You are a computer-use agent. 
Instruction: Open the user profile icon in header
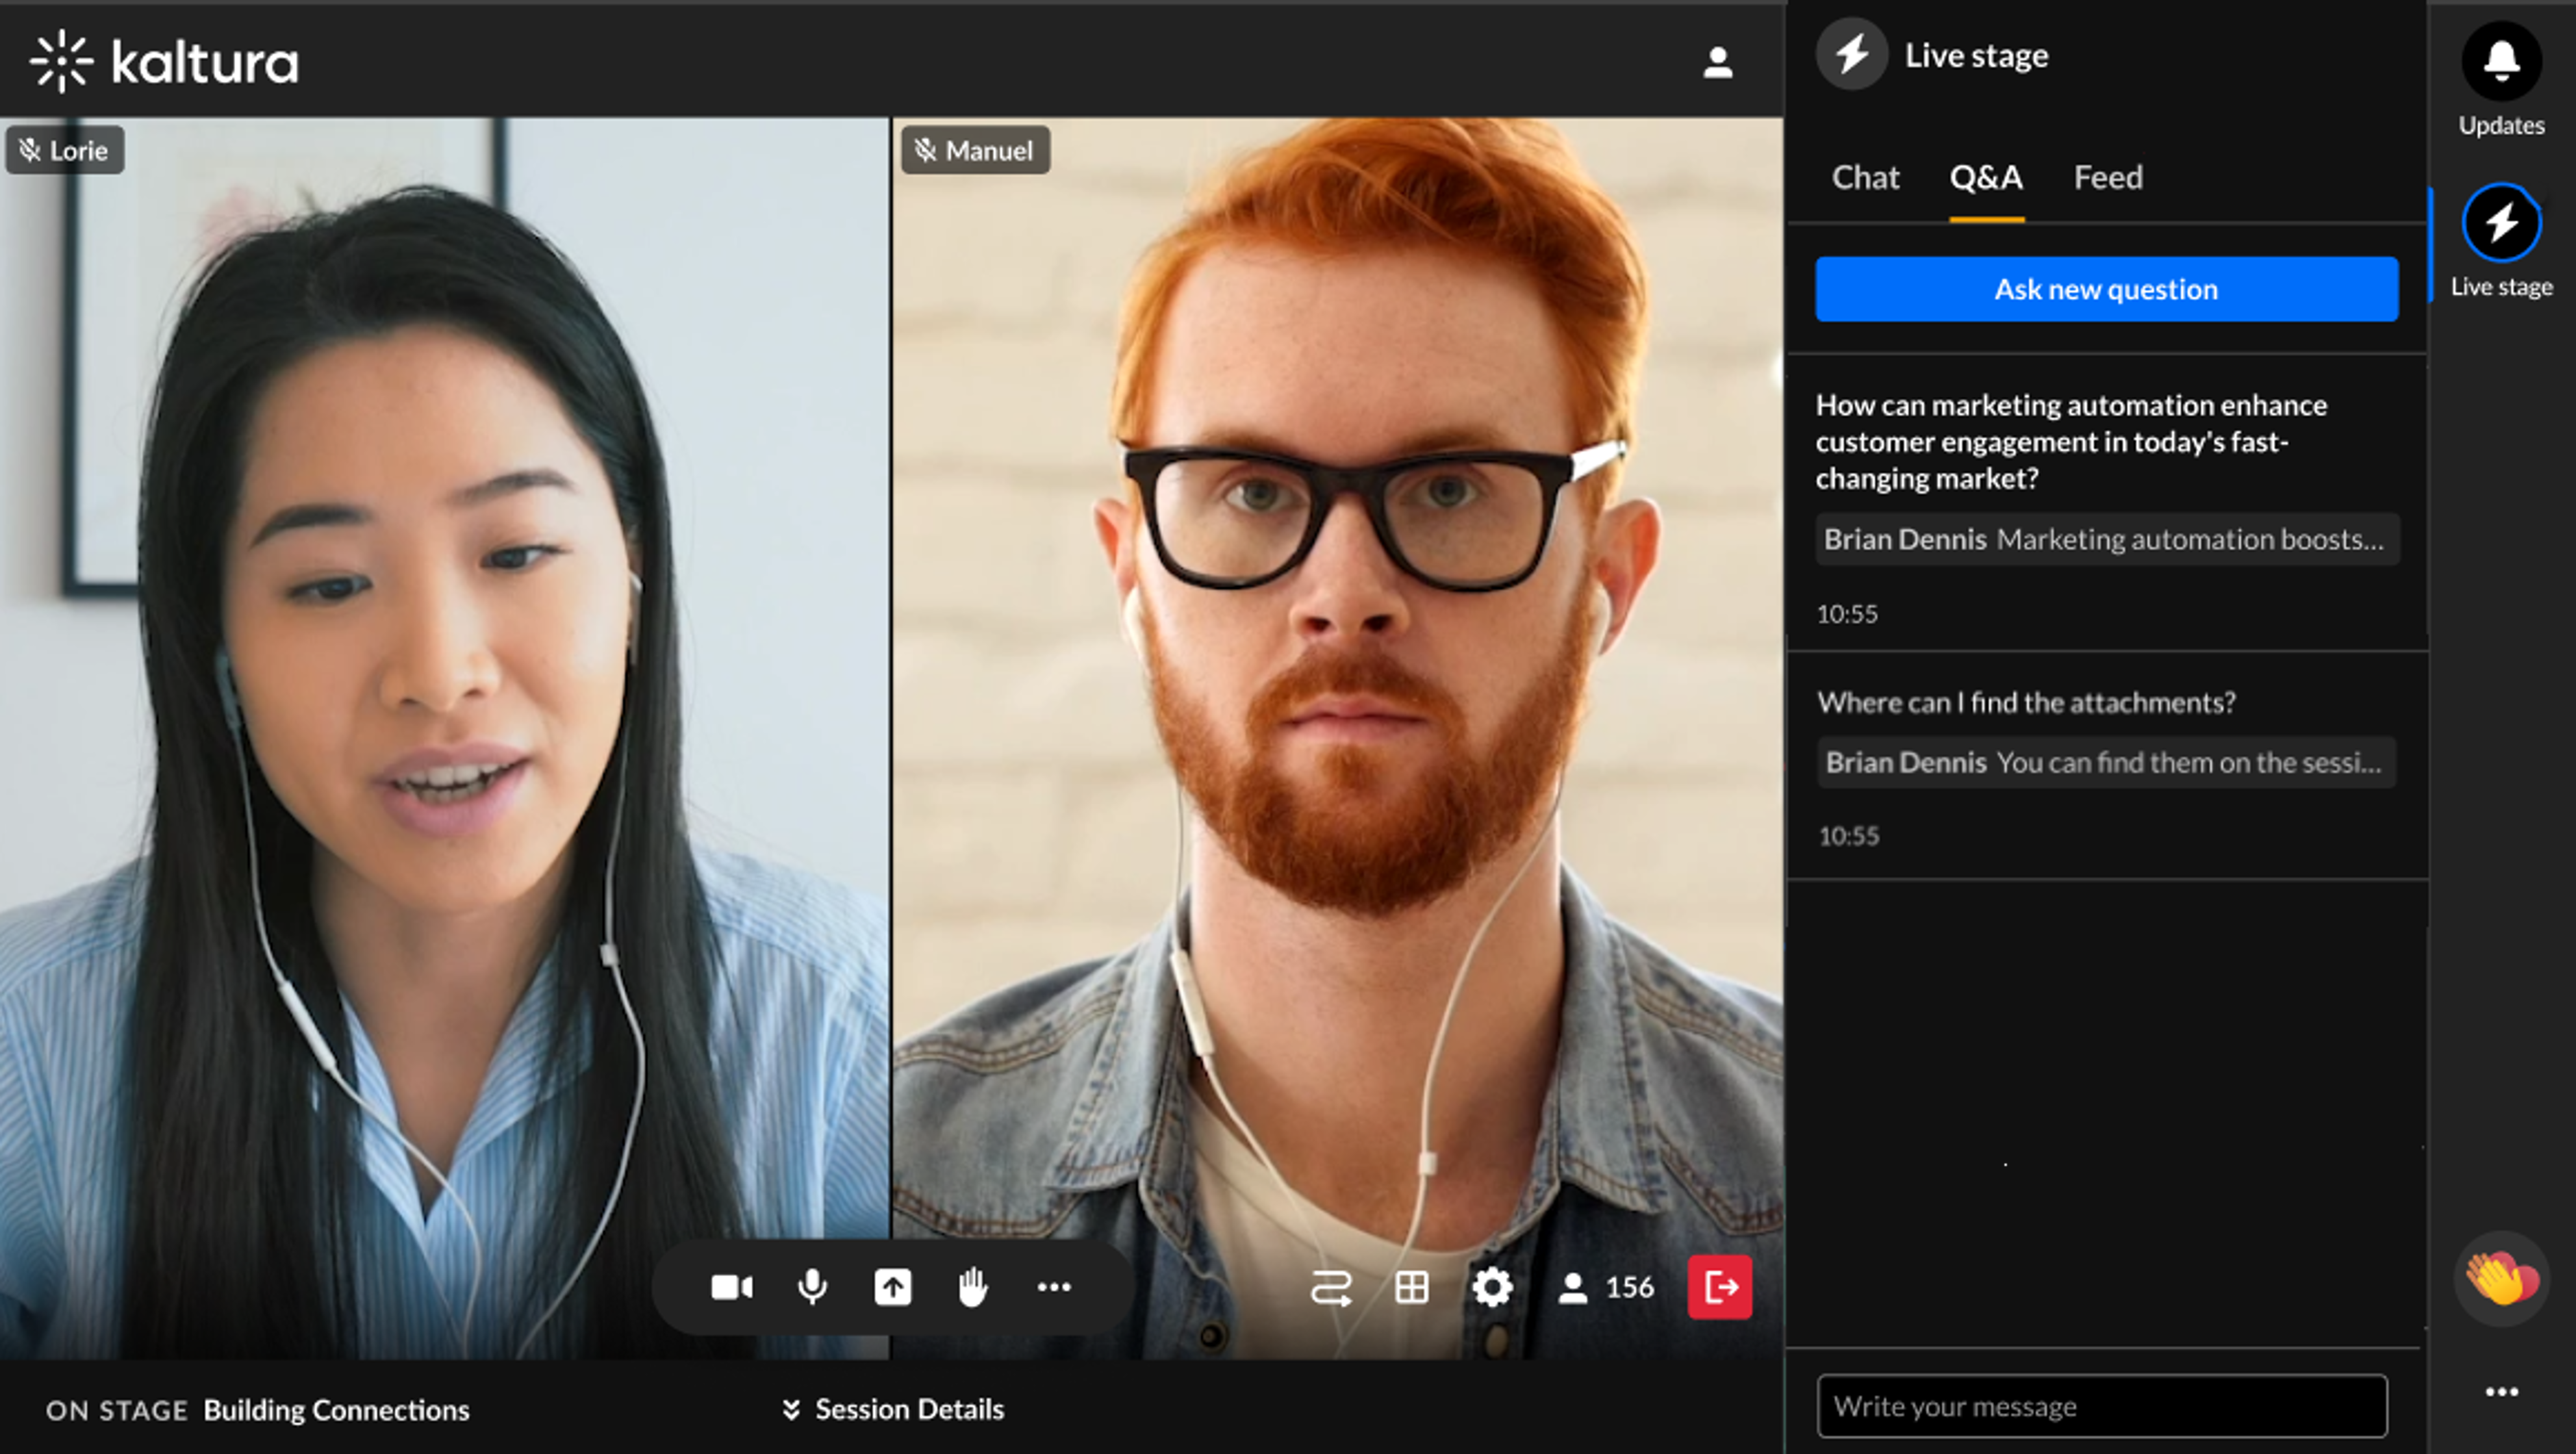pos(1718,63)
